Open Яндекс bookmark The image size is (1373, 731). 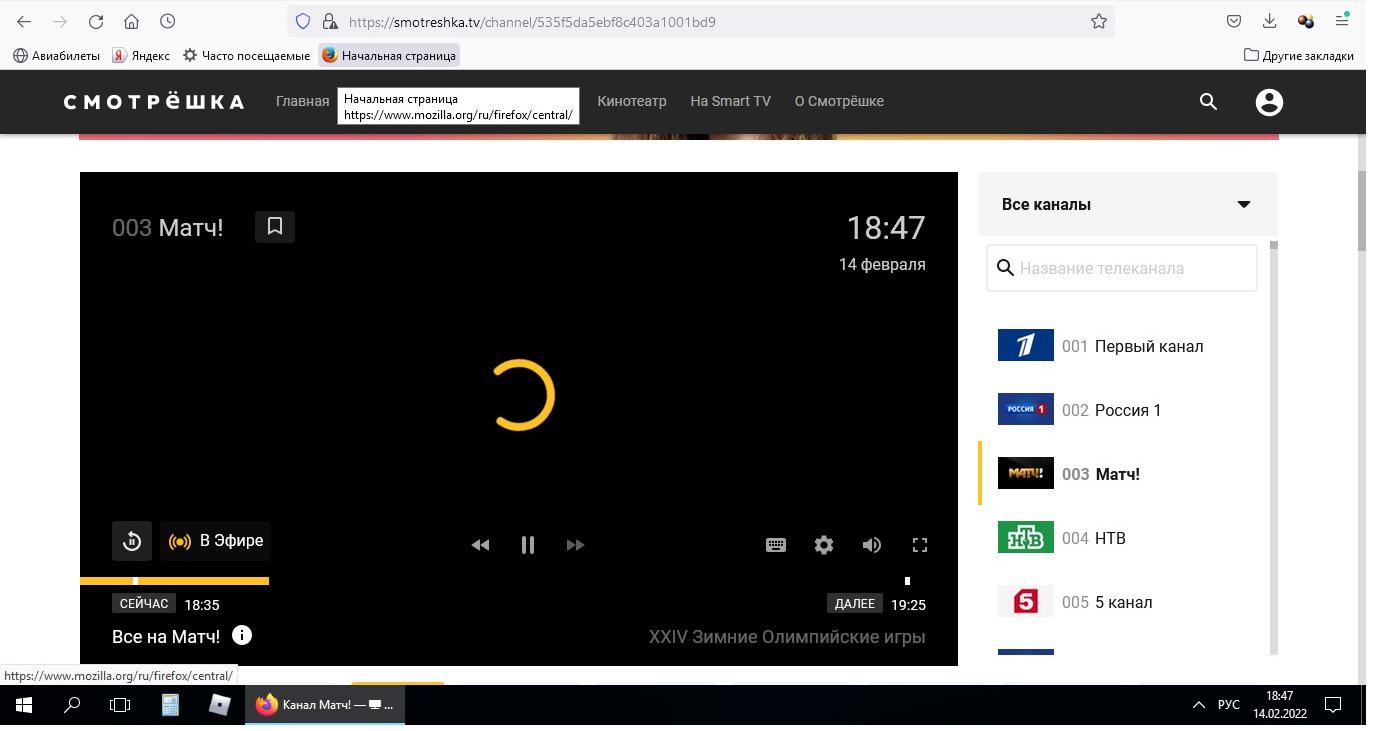(x=141, y=56)
